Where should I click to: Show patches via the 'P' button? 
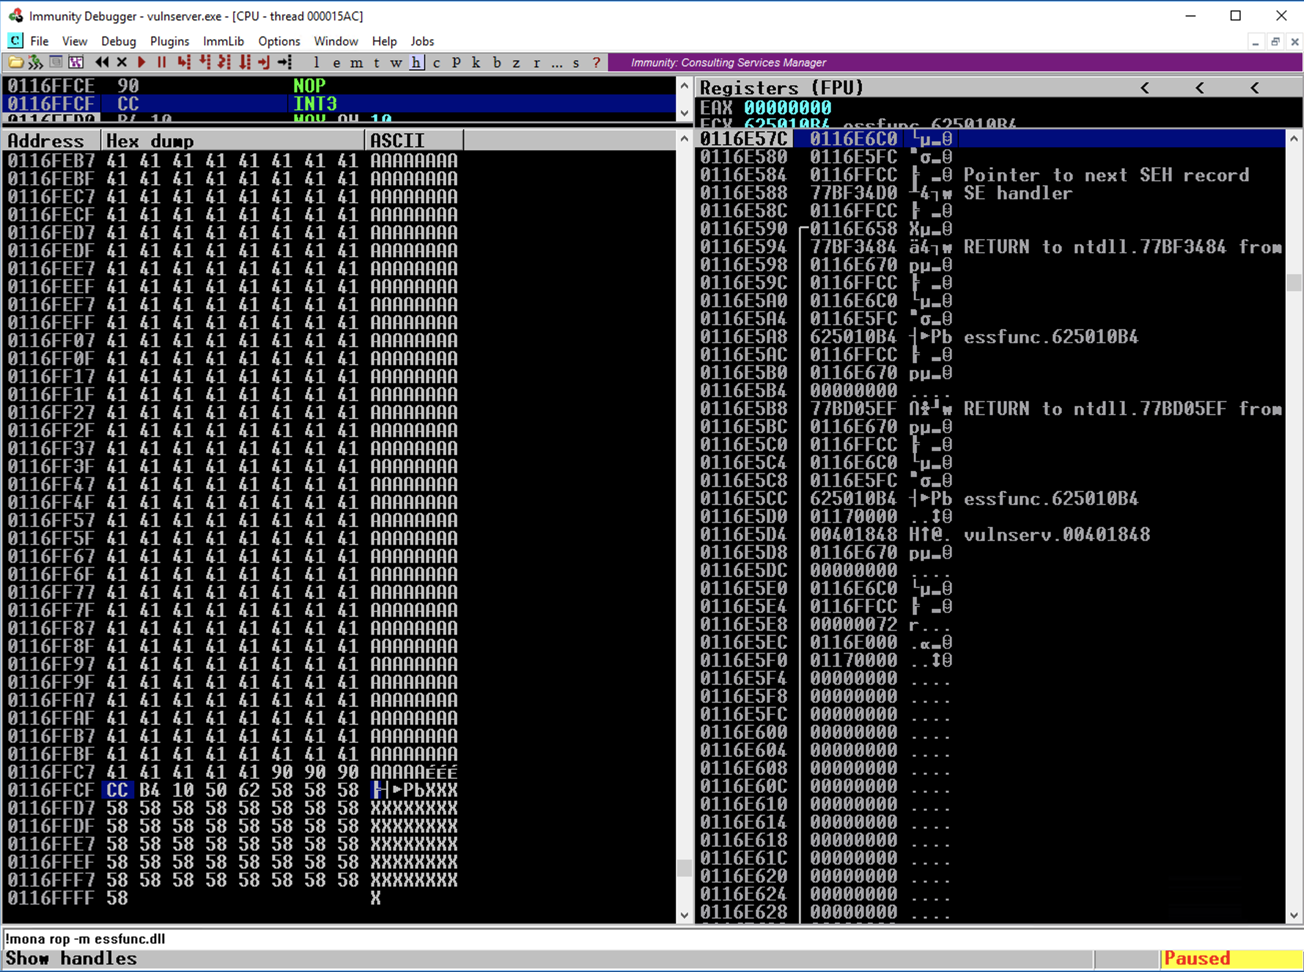(456, 62)
